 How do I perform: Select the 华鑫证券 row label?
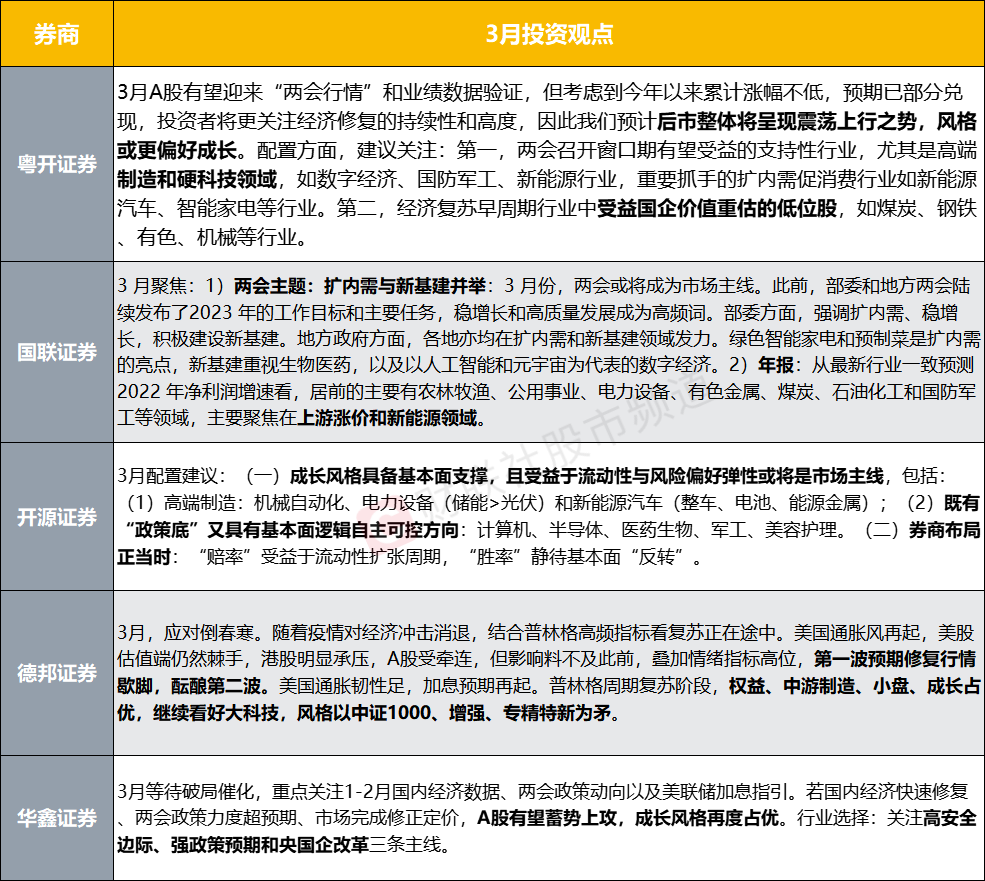[x=57, y=818]
